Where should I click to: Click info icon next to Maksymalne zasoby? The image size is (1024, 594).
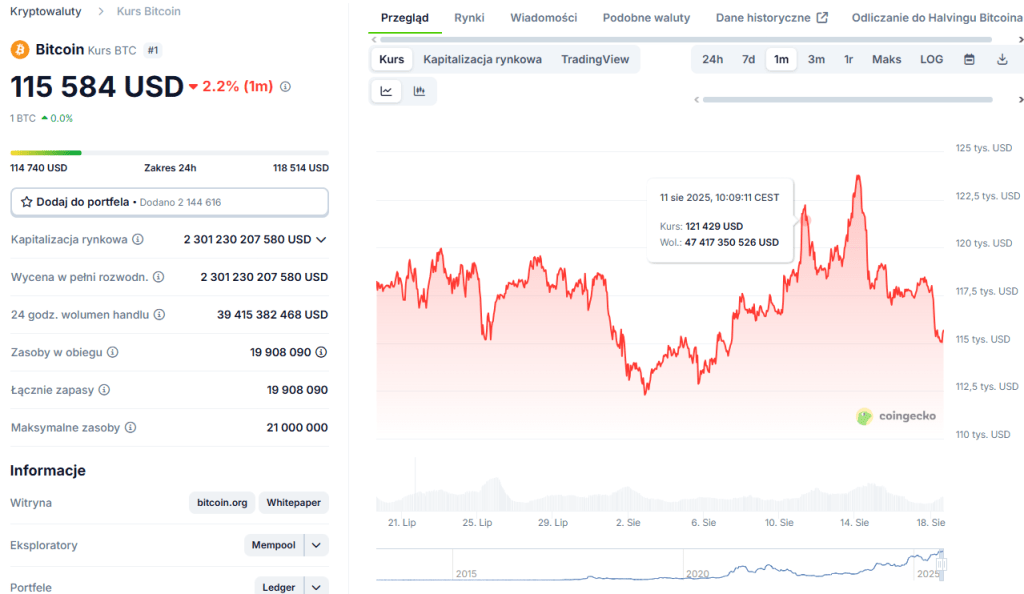131,428
